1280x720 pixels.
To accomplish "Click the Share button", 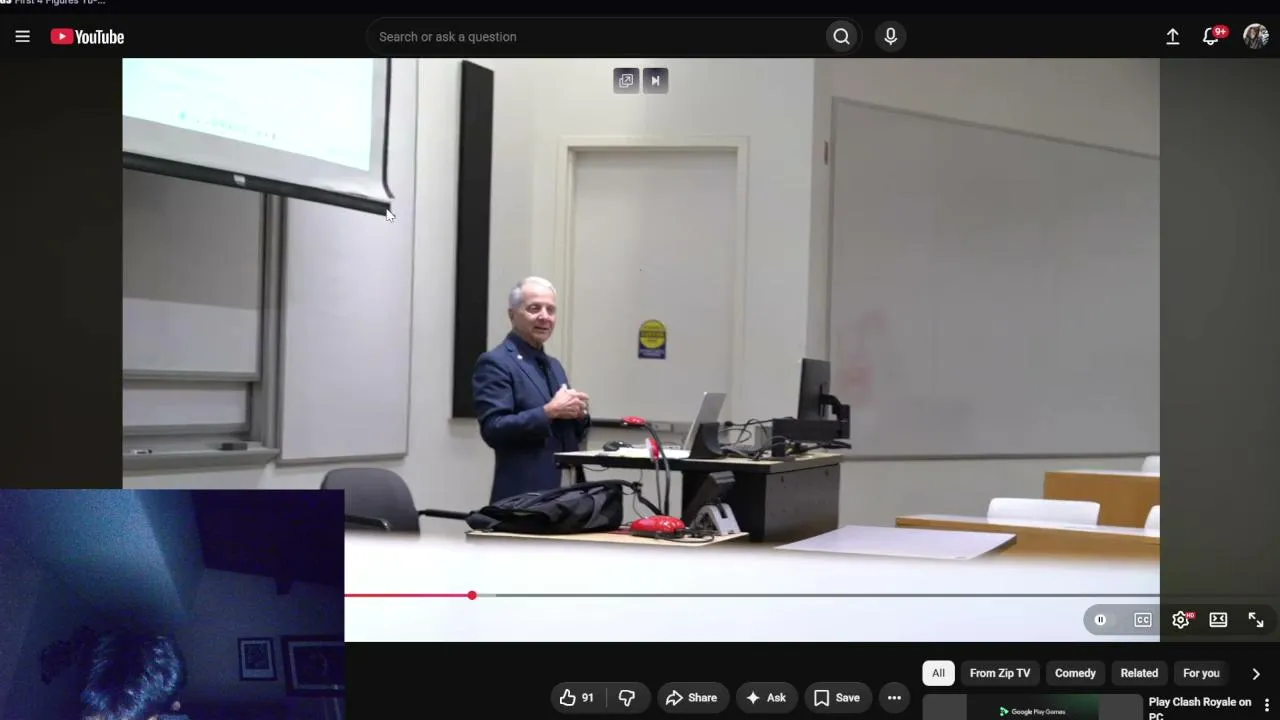I will coord(691,698).
